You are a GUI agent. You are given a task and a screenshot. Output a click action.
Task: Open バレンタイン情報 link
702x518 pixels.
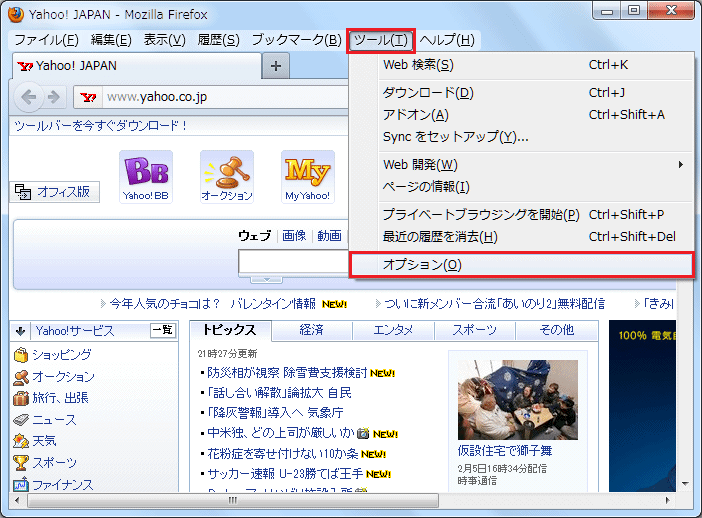[273, 304]
